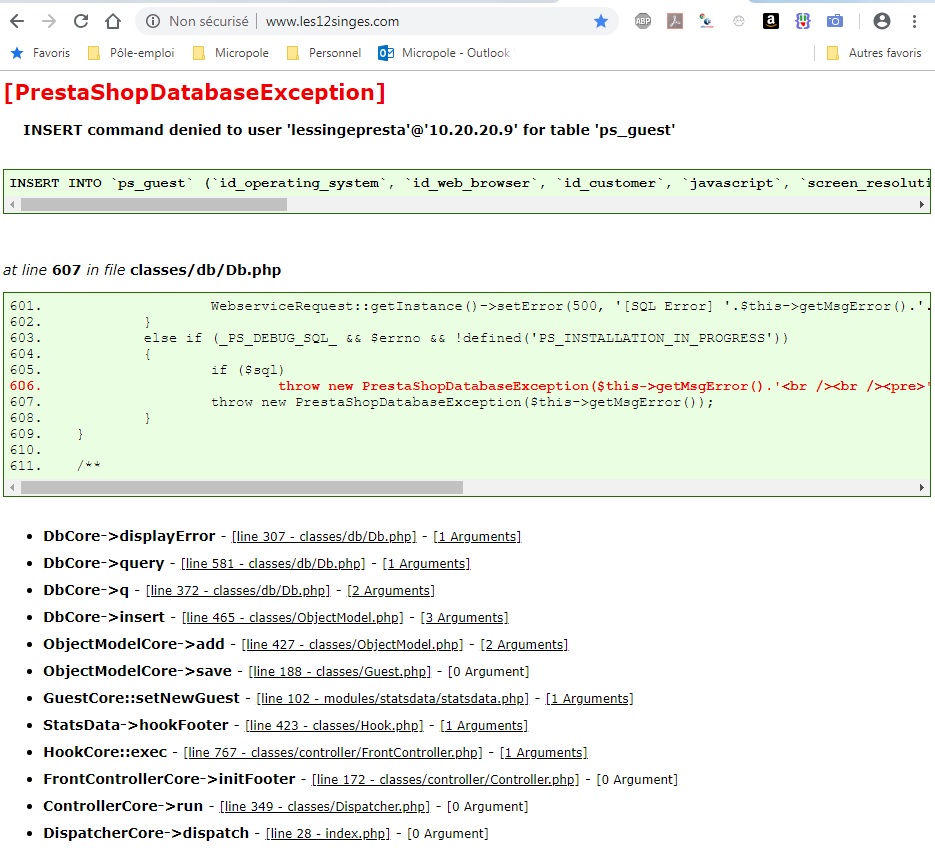Screen dimensions: 935x864
Task: Open the Amazon extension icon
Action: pyautogui.click(x=770, y=21)
